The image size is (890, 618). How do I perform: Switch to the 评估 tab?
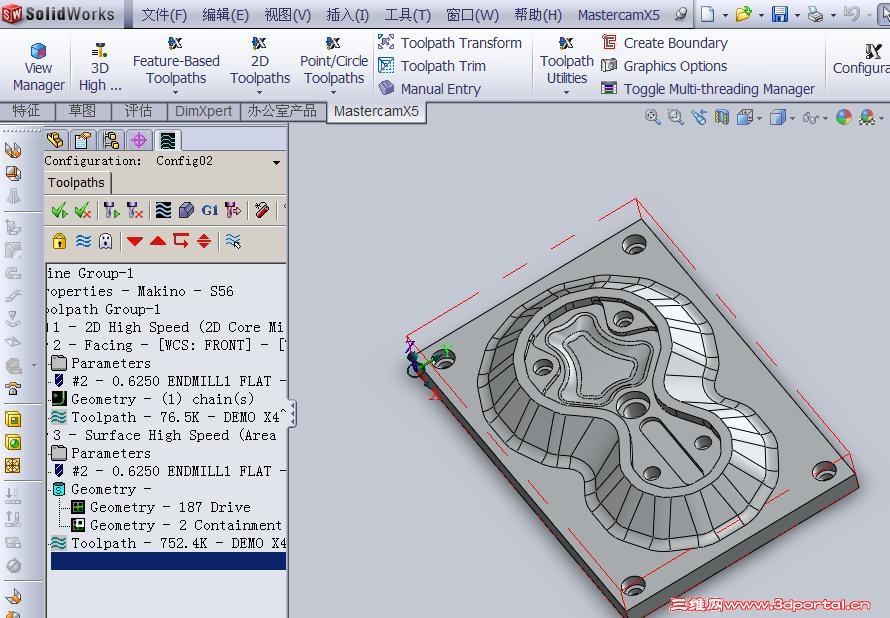pyautogui.click(x=138, y=111)
